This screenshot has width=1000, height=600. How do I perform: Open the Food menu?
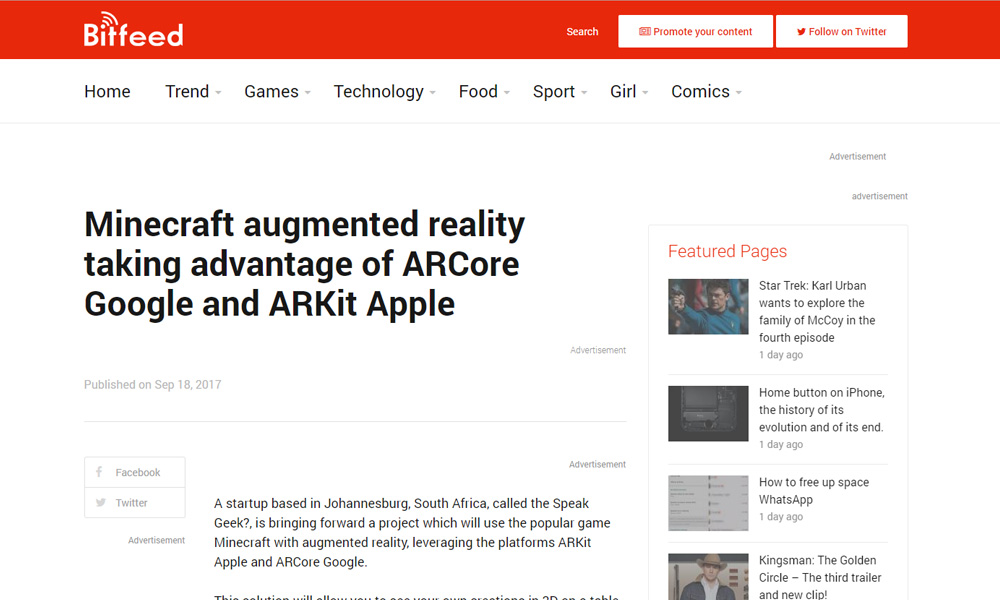(x=478, y=92)
